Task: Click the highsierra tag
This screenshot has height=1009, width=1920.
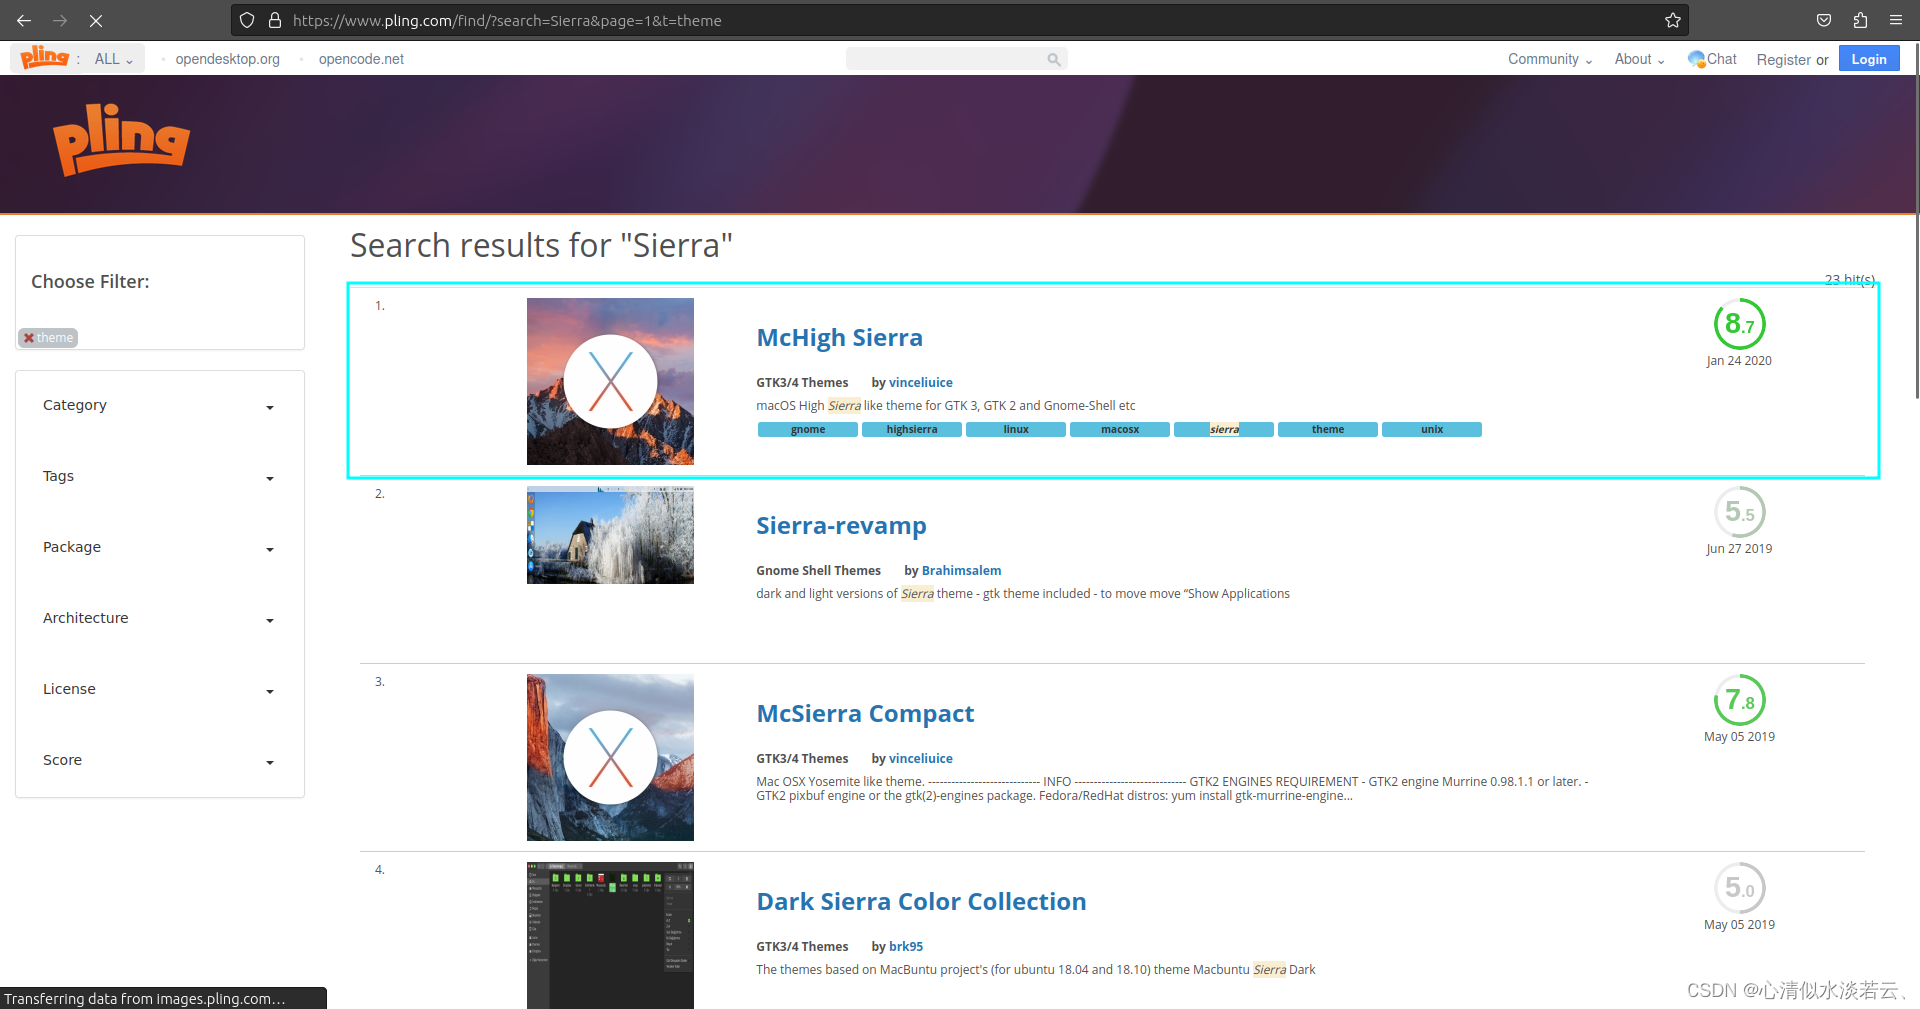Action: point(912,430)
